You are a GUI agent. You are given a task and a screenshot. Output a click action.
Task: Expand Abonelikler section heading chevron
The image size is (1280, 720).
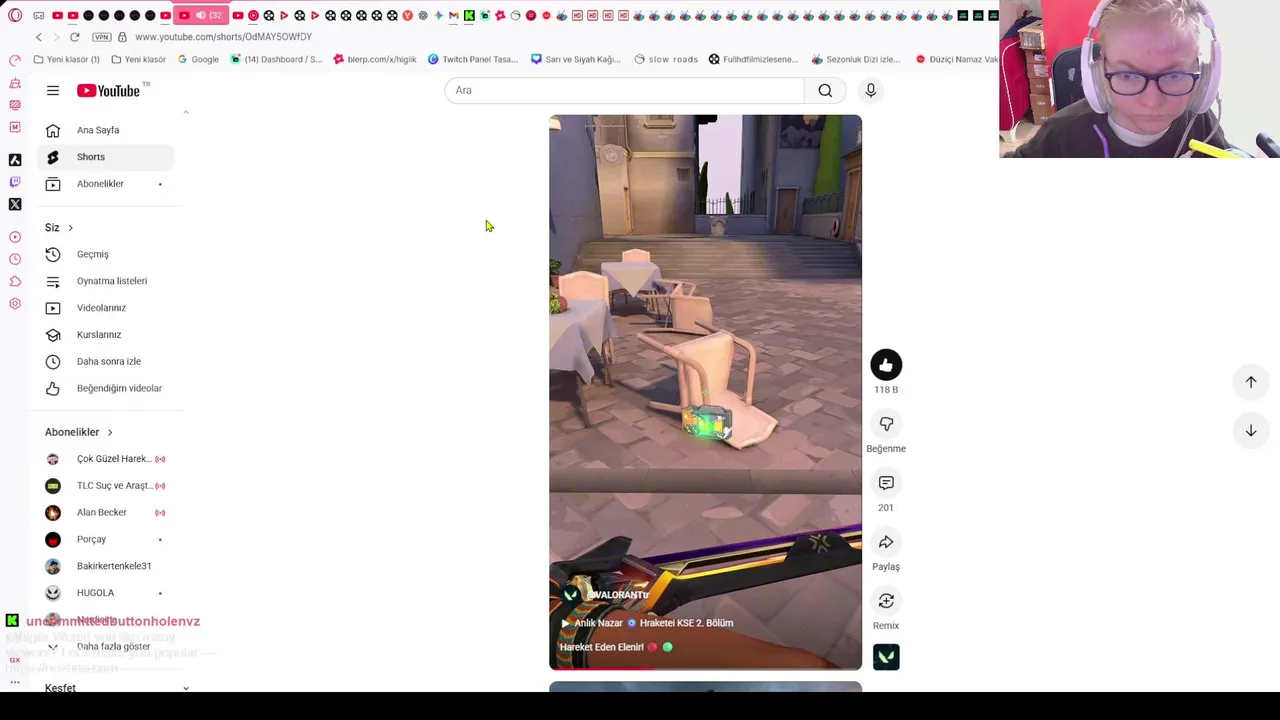click(110, 432)
